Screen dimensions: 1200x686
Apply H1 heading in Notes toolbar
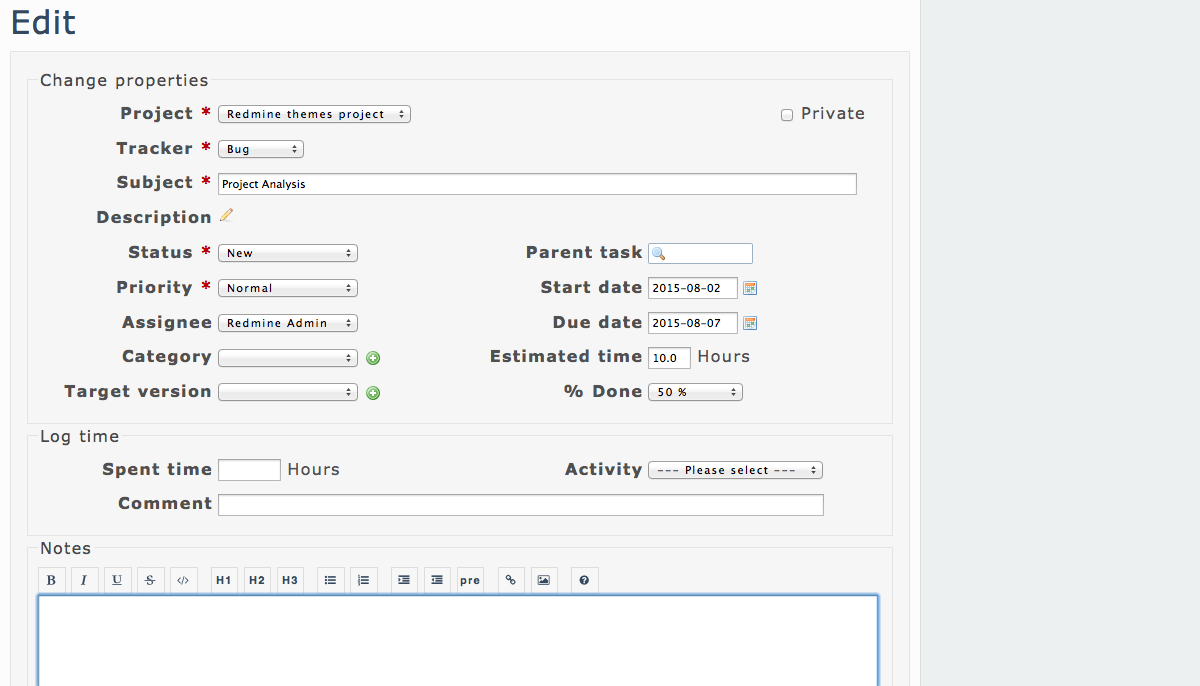(x=224, y=580)
